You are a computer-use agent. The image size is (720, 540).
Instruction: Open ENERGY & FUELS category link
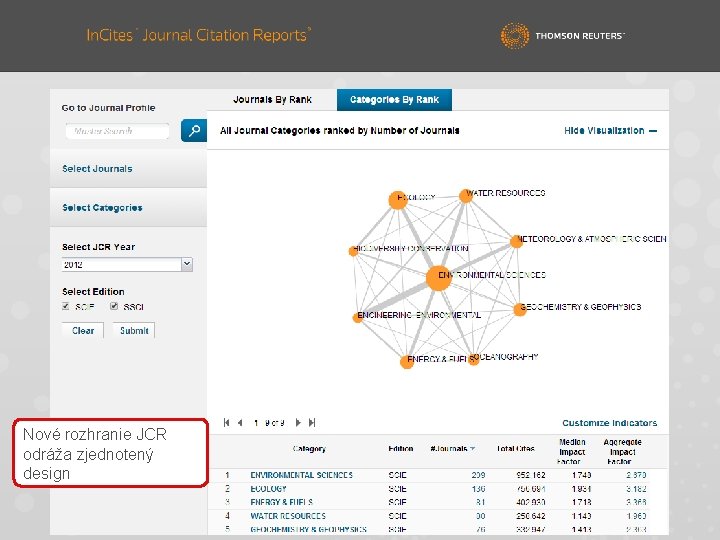(281, 502)
